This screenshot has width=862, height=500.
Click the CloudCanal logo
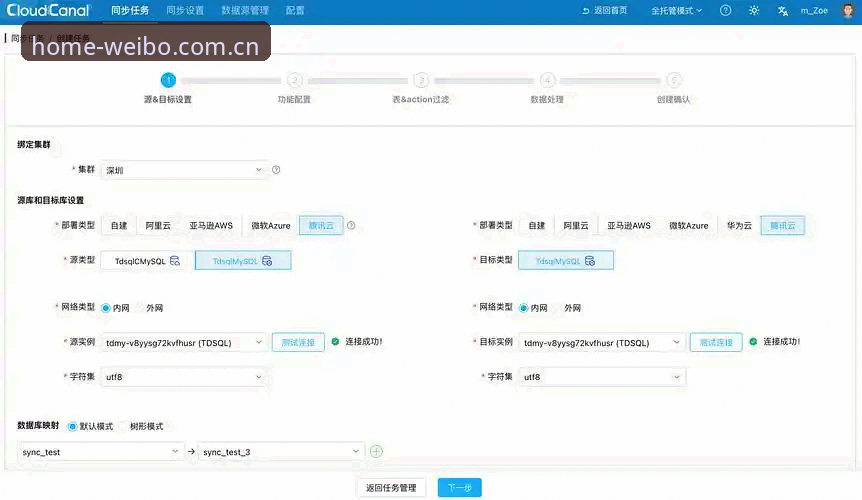click(x=48, y=10)
